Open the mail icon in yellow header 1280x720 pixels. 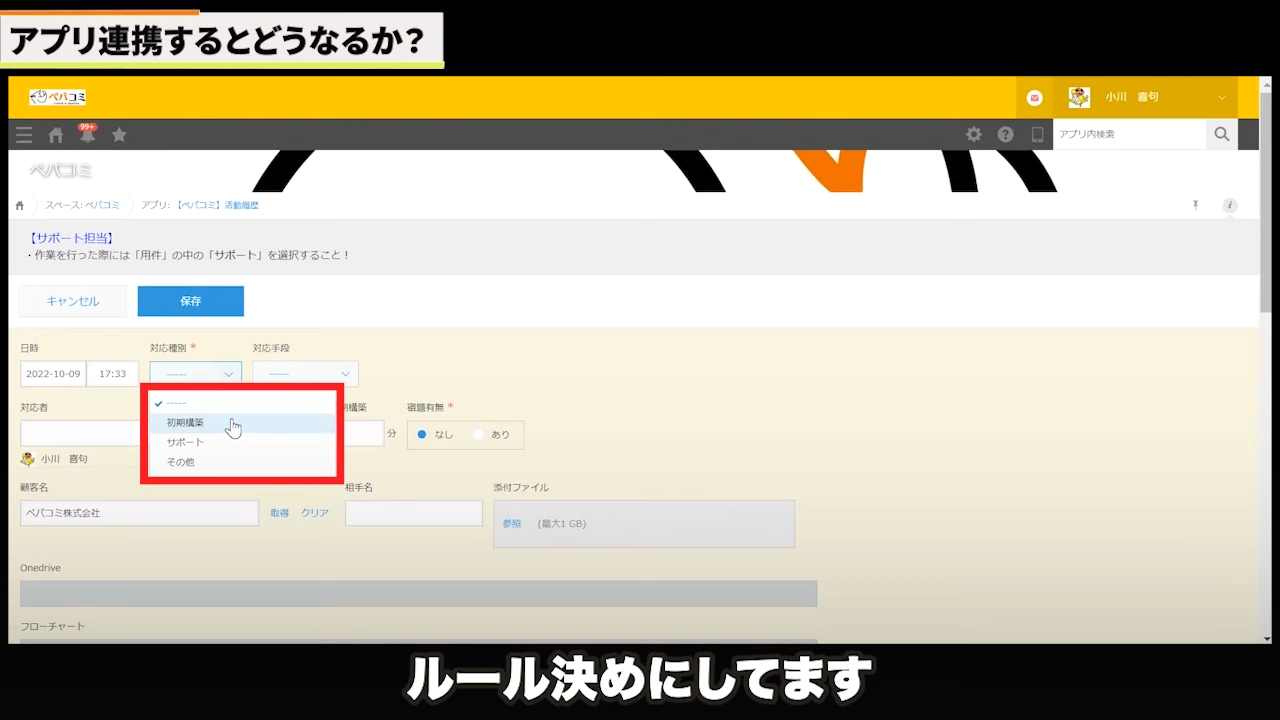click(1034, 98)
